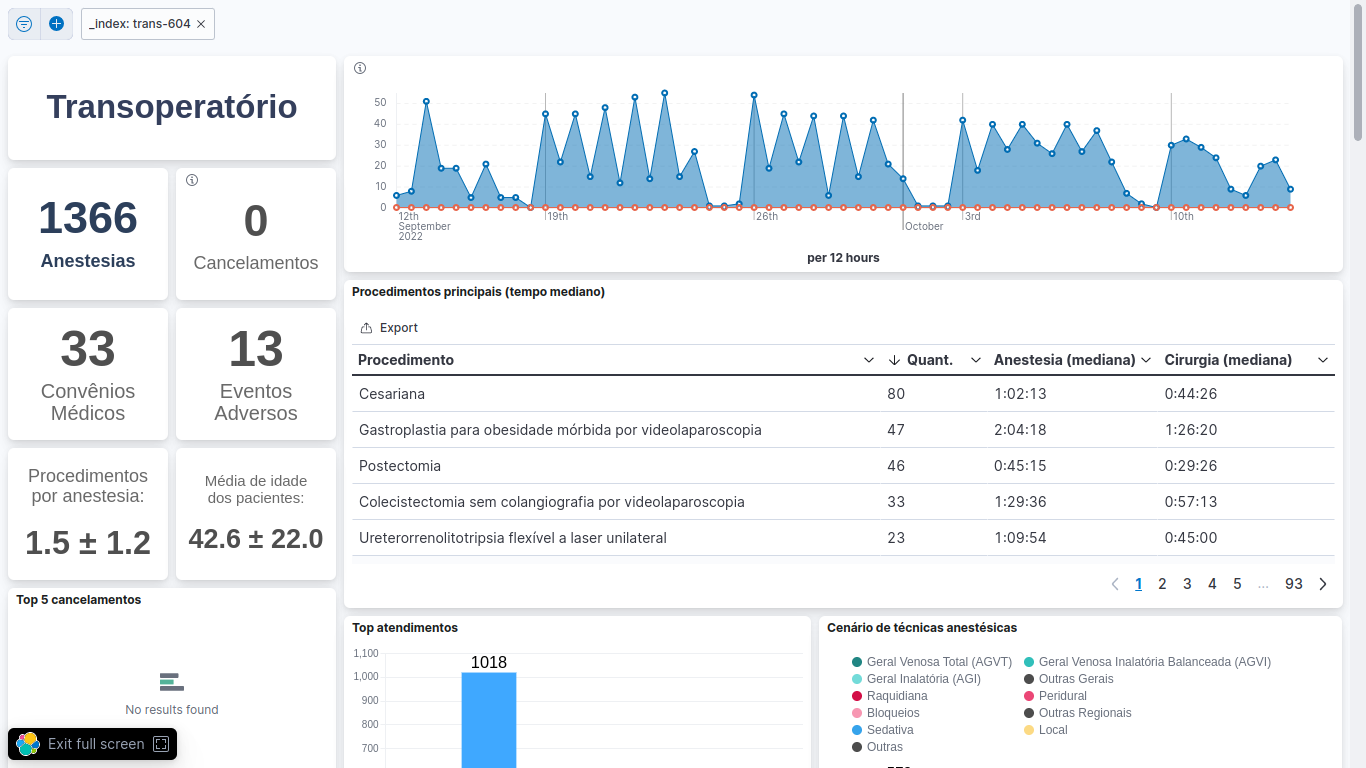Go to next page of table

[1323, 584]
